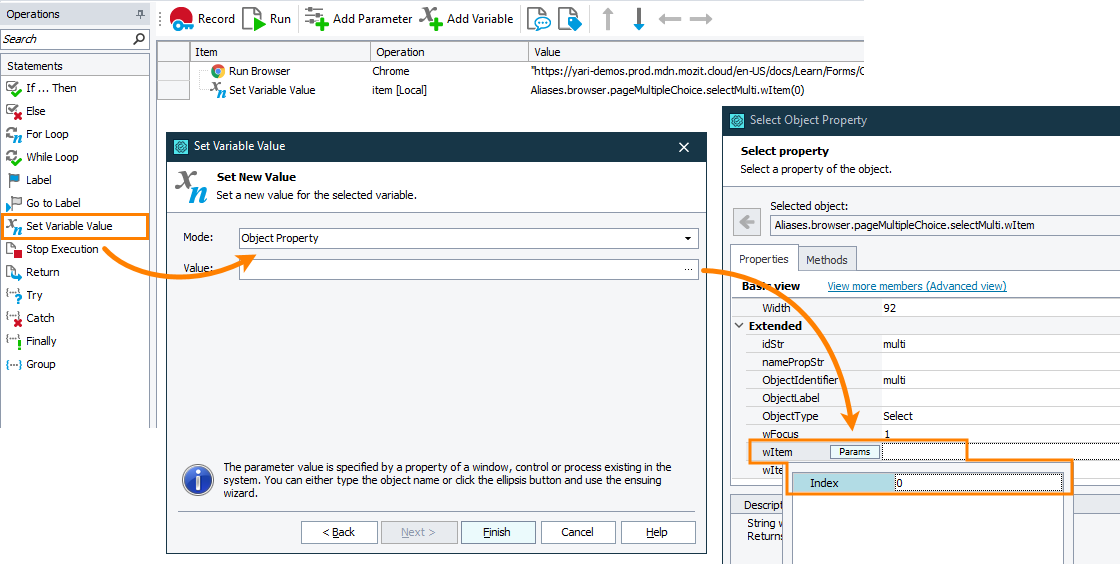Select the Properties tab
This screenshot has height=564, width=1120.
pos(763,260)
